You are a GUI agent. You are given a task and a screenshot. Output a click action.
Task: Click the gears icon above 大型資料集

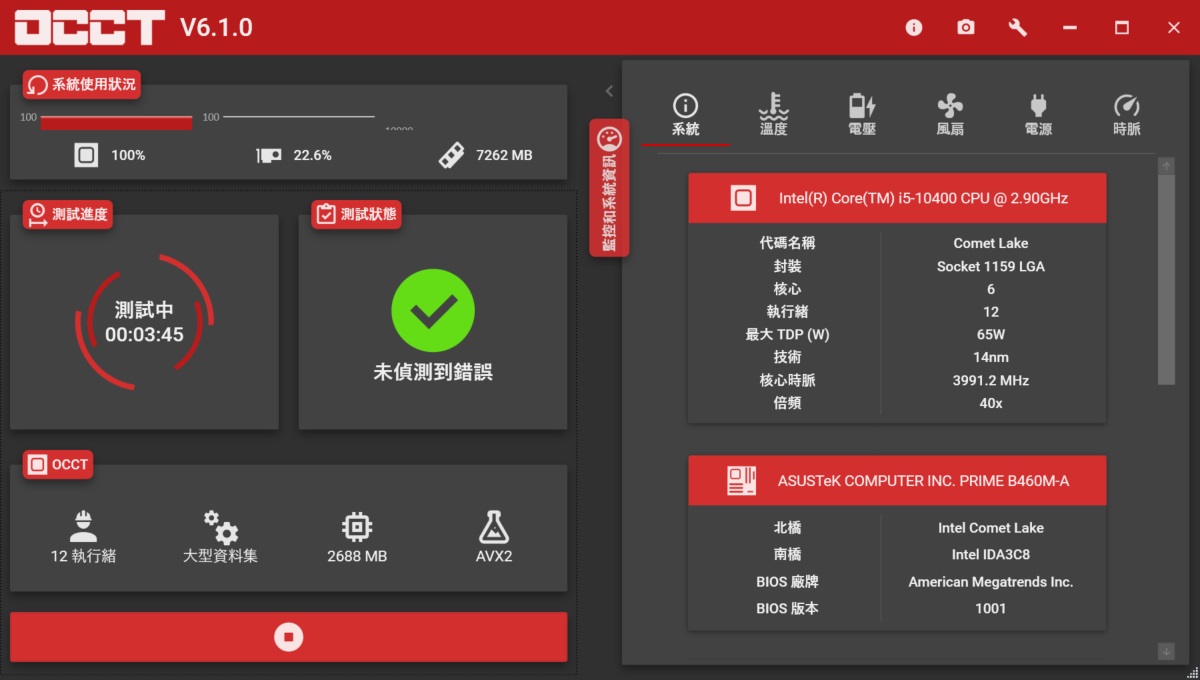tap(221, 526)
